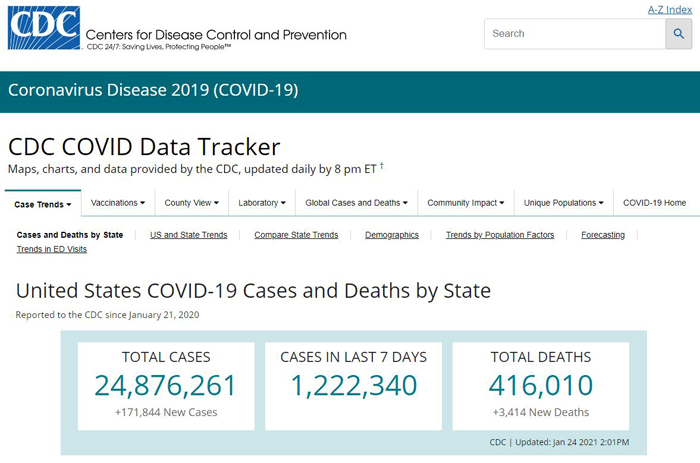Screen dimensions: 700x463
Task: Click the total cases number 24,876,261
Action: coord(165,385)
